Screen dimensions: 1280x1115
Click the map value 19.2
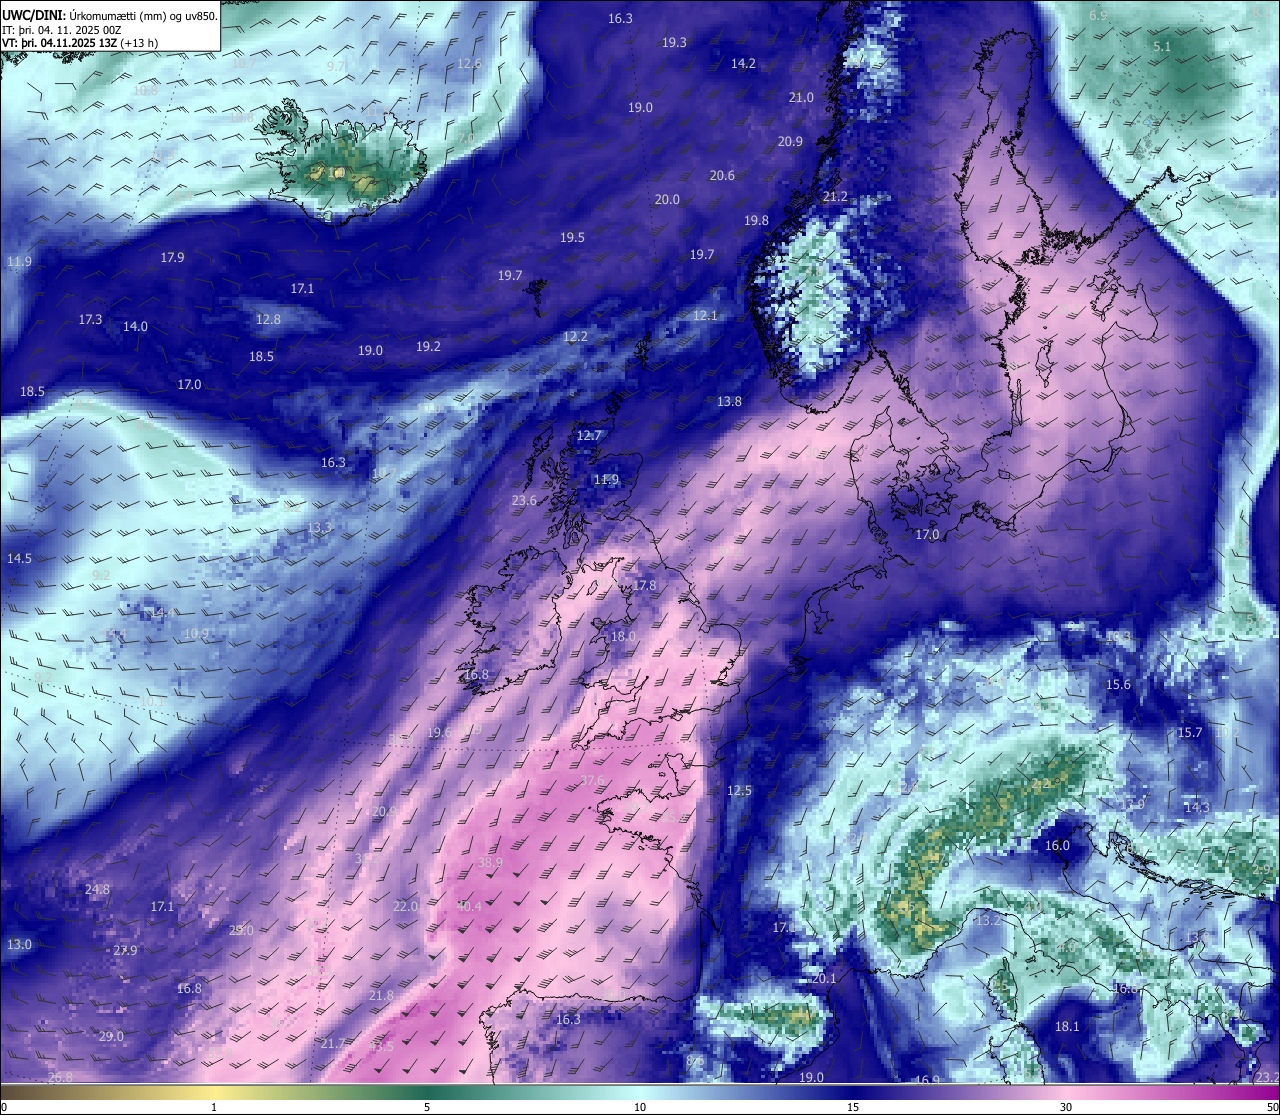pyautogui.click(x=428, y=346)
